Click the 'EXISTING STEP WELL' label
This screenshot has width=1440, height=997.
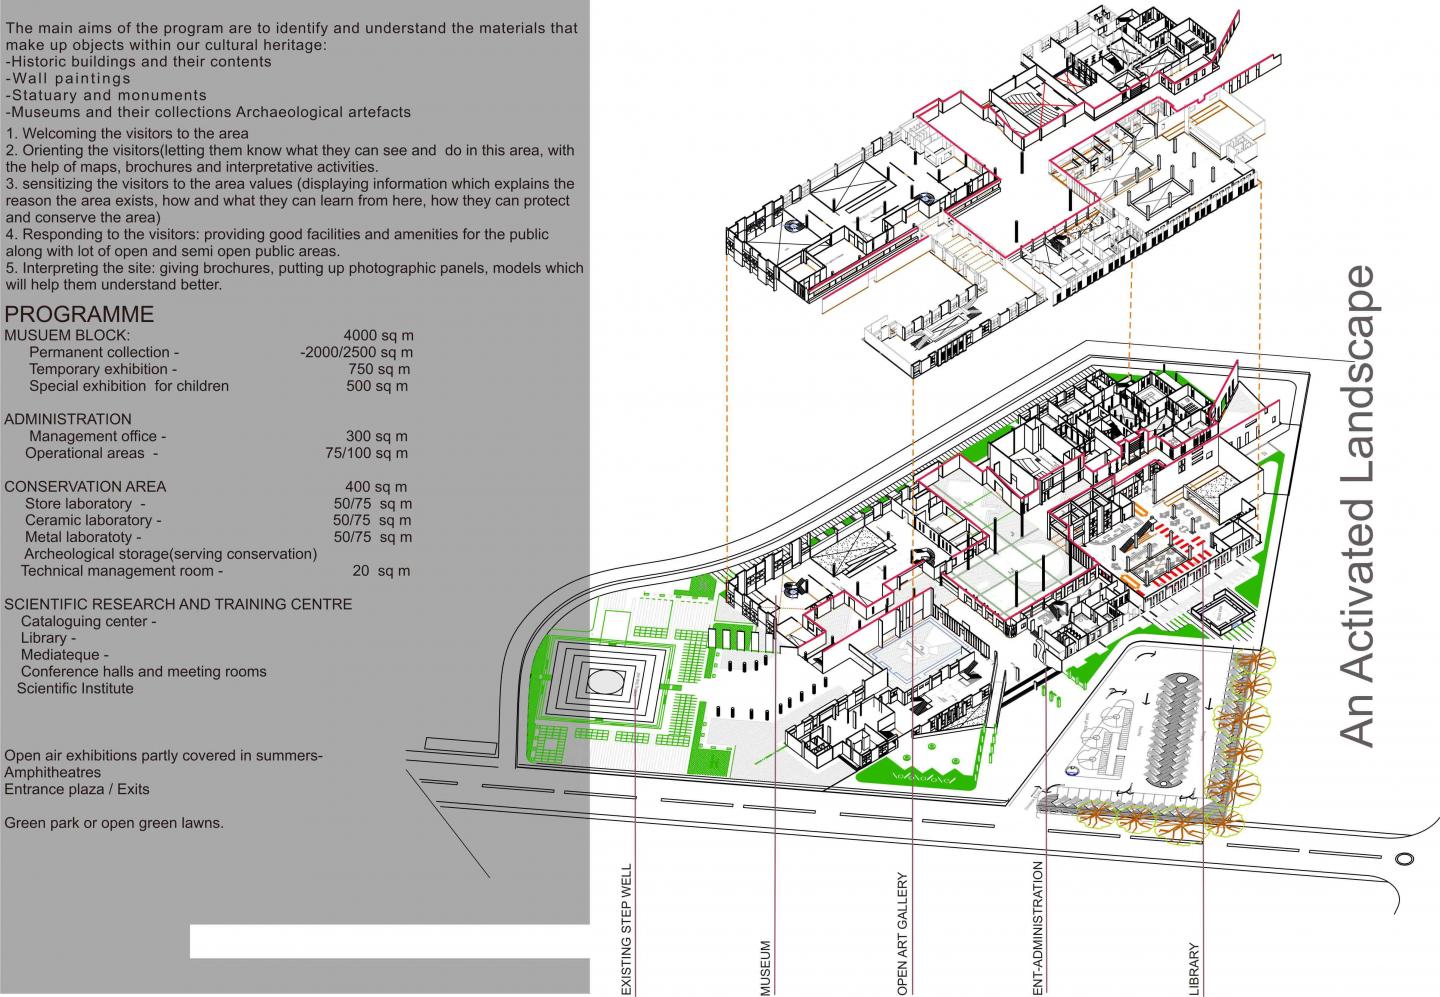tap(628, 930)
